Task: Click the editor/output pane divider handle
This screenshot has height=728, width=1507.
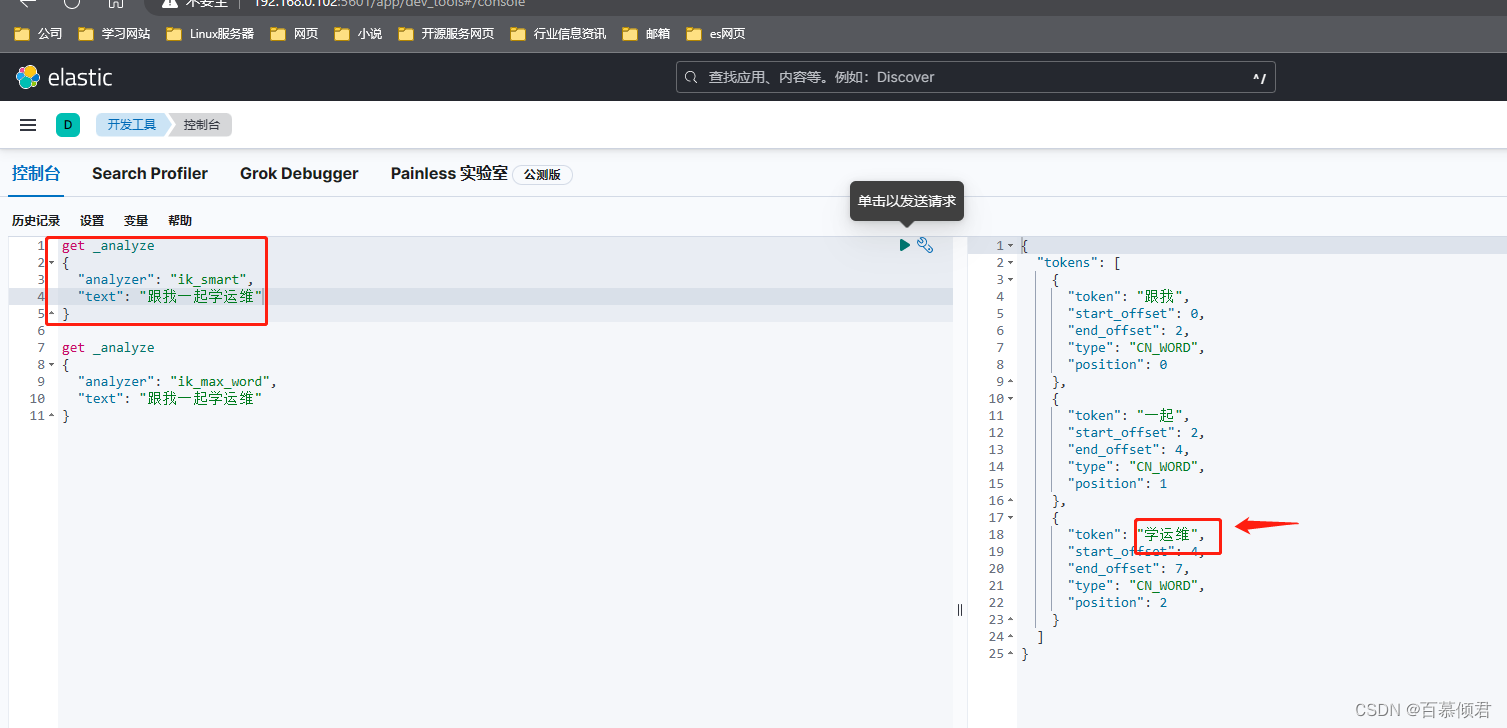Action: (960, 609)
